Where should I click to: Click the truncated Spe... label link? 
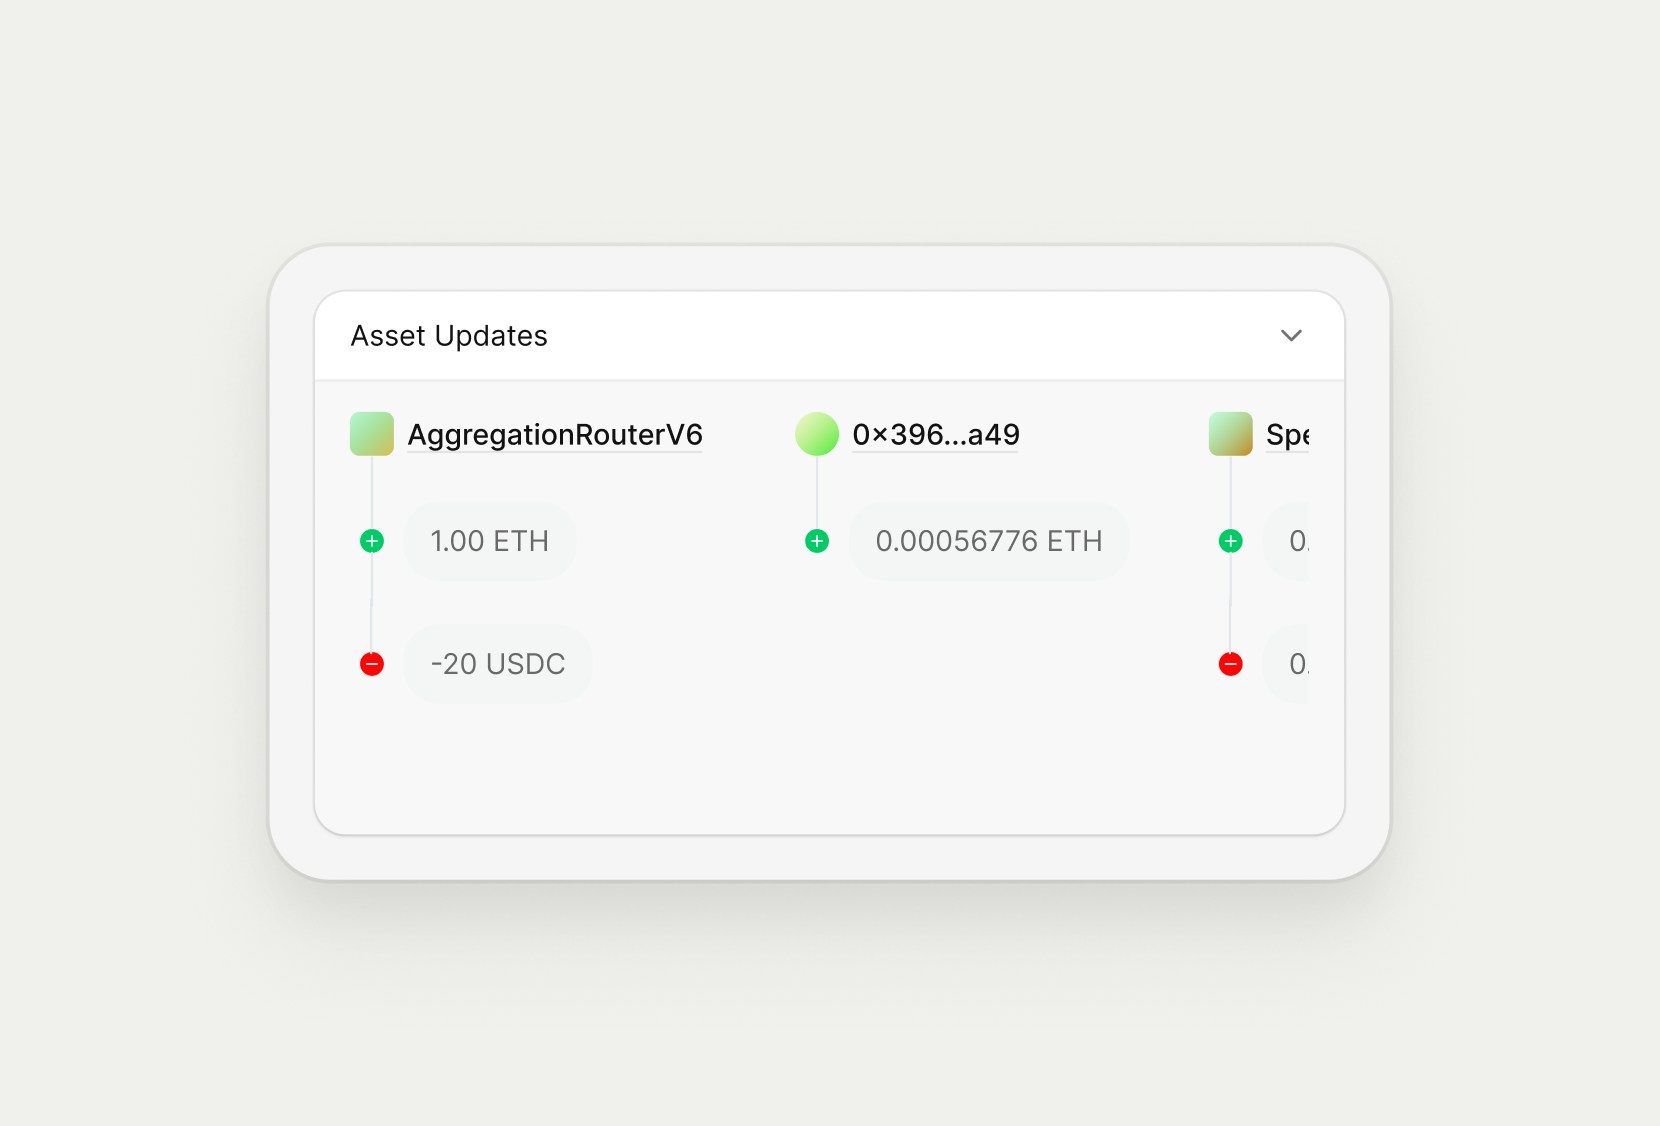point(1288,434)
